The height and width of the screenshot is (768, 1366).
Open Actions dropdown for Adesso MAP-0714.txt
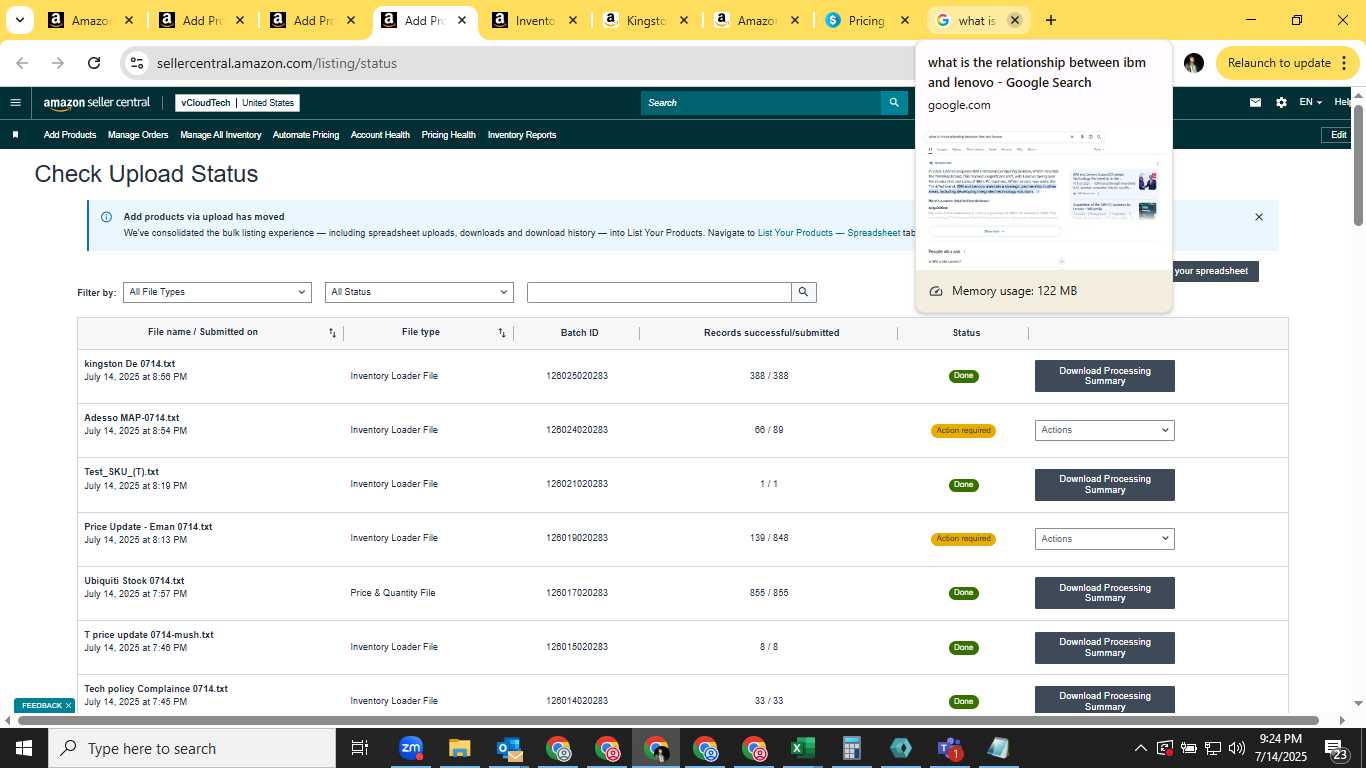coord(1104,430)
